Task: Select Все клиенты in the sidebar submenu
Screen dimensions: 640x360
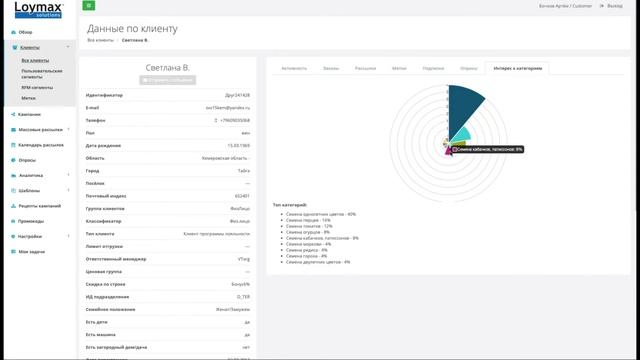Action: [x=35, y=60]
